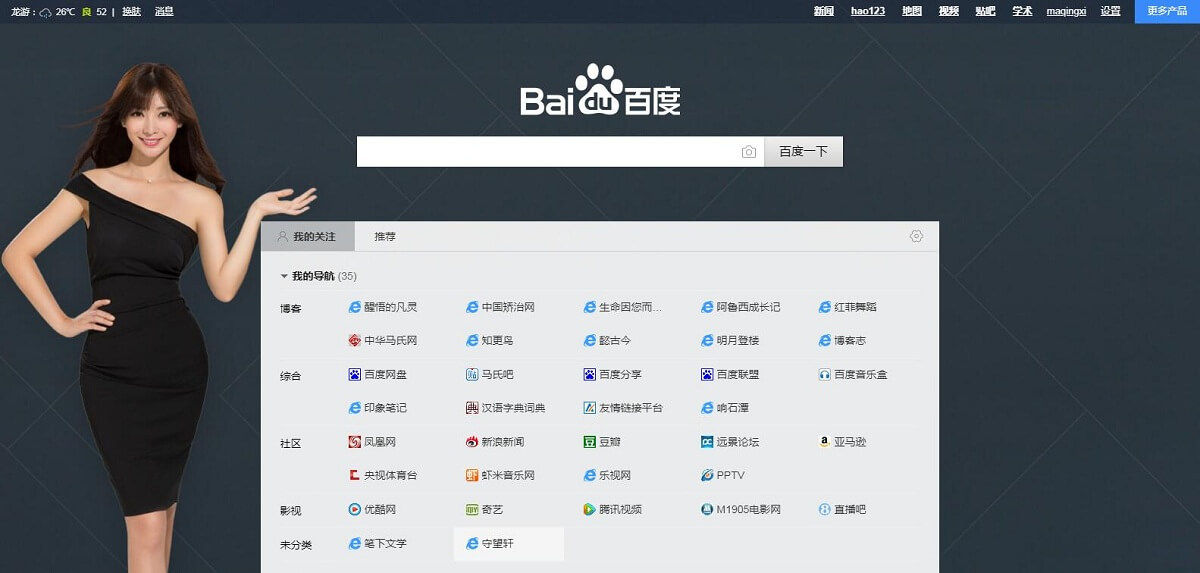Image resolution: width=1200 pixels, height=573 pixels.
Task: Click the camera image search icon
Action: pyautogui.click(x=749, y=152)
